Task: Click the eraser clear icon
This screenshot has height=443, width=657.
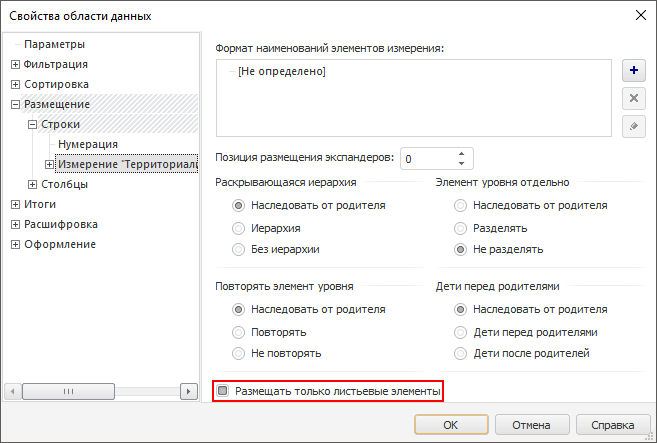Action: 632,126
